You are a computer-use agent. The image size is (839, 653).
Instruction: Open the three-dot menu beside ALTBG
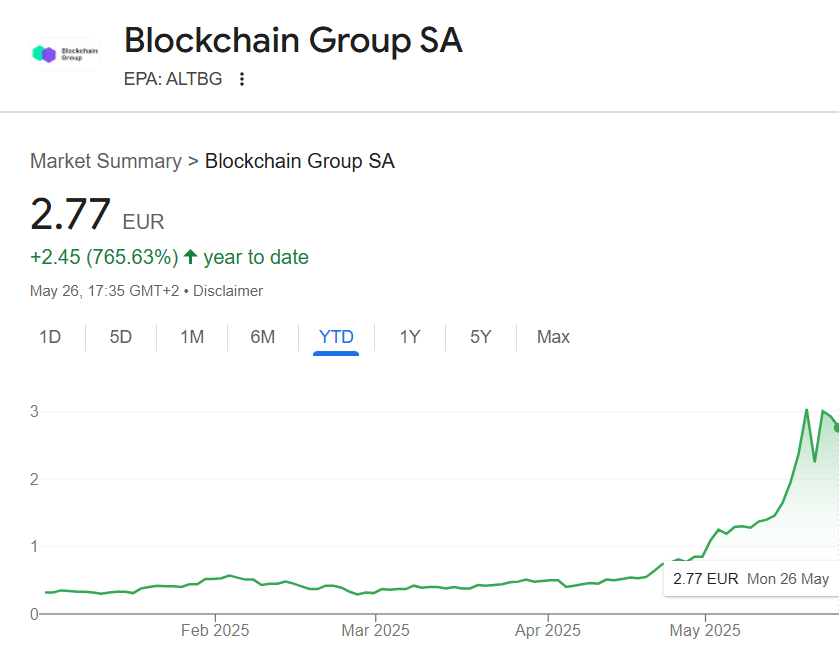click(x=242, y=79)
